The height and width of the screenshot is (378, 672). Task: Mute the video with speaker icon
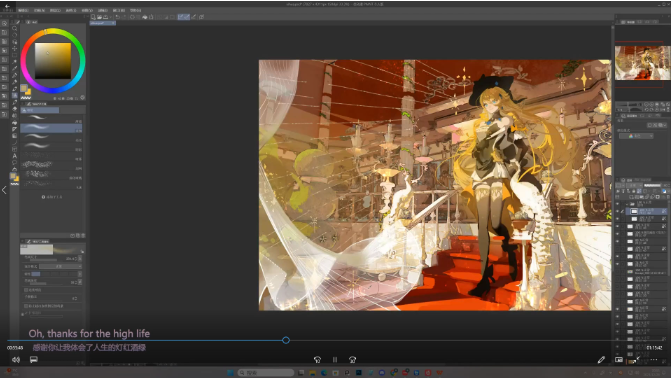coord(16,360)
